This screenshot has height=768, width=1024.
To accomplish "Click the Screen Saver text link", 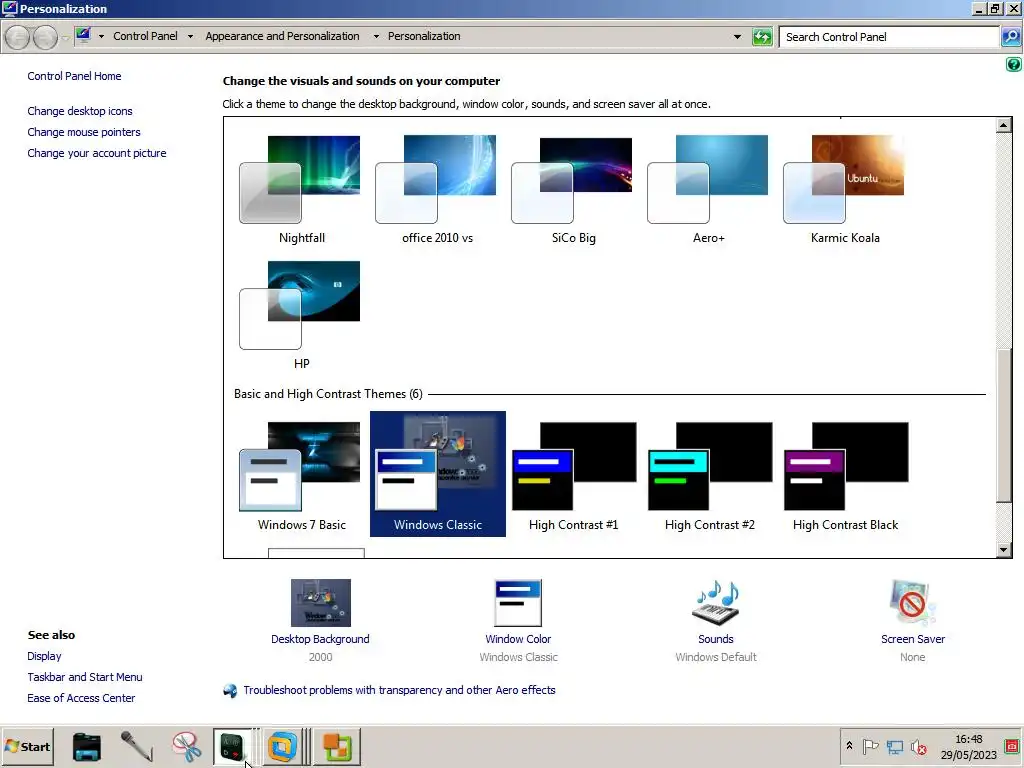I will [x=912, y=639].
